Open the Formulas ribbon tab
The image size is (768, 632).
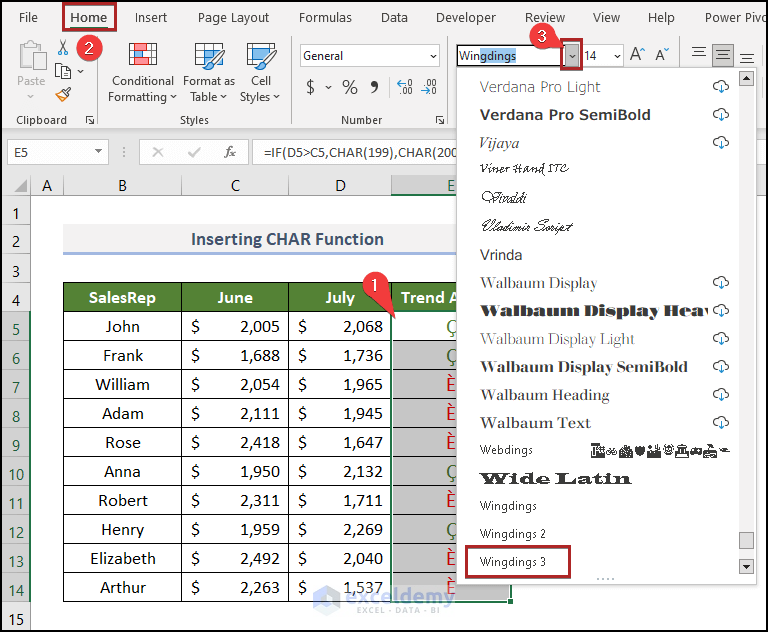[325, 18]
